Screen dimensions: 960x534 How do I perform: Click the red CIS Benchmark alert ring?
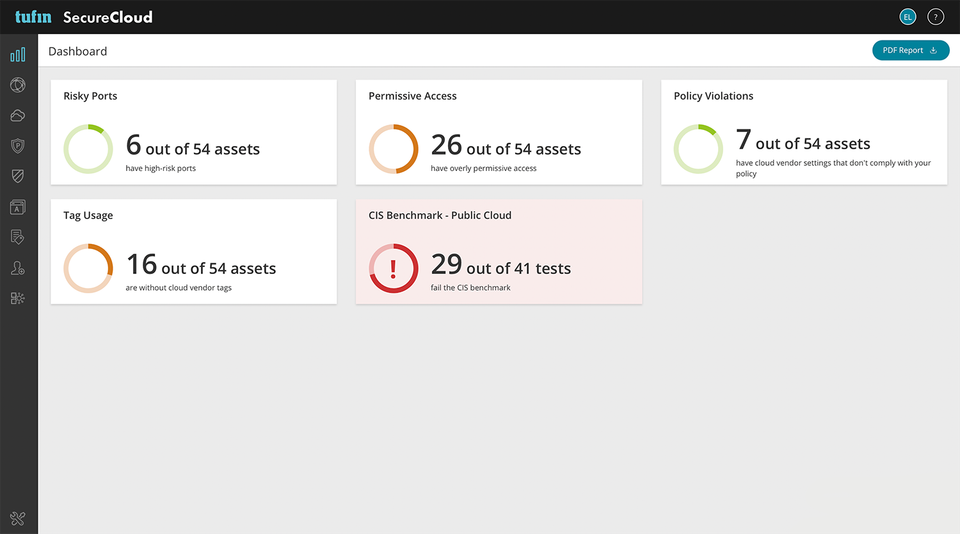pyautogui.click(x=393, y=268)
